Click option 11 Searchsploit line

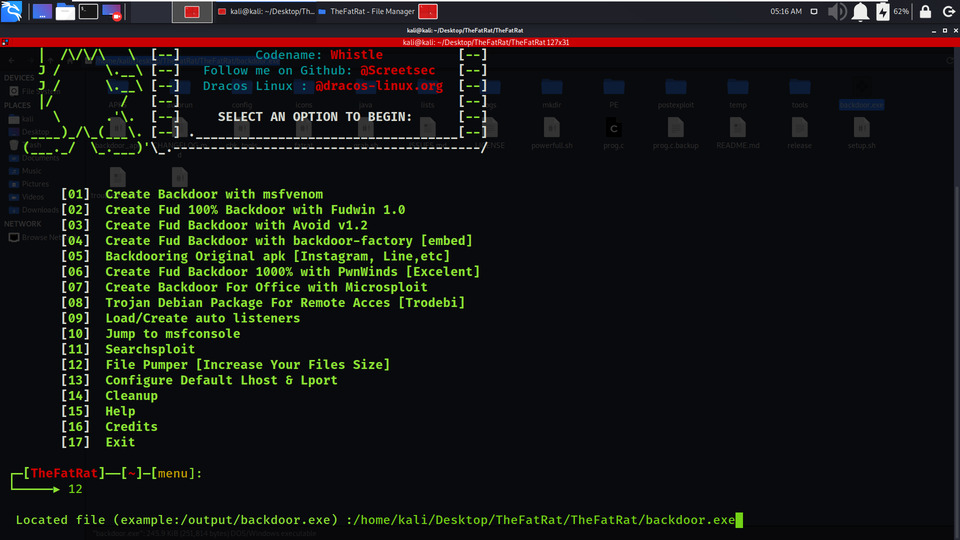point(128,349)
